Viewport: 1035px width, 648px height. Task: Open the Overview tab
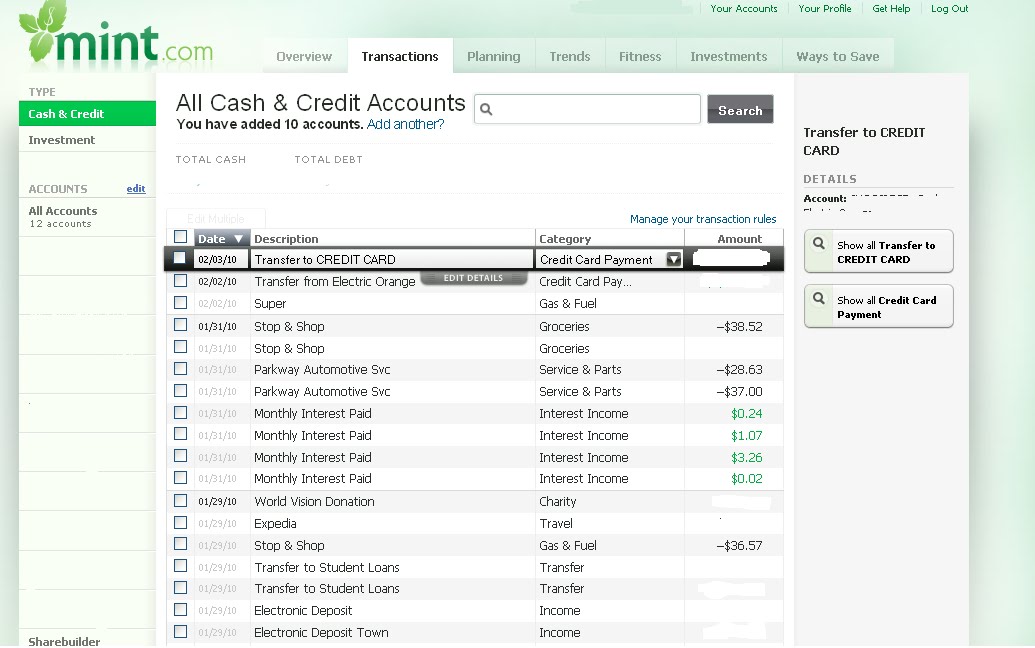tap(304, 56)
